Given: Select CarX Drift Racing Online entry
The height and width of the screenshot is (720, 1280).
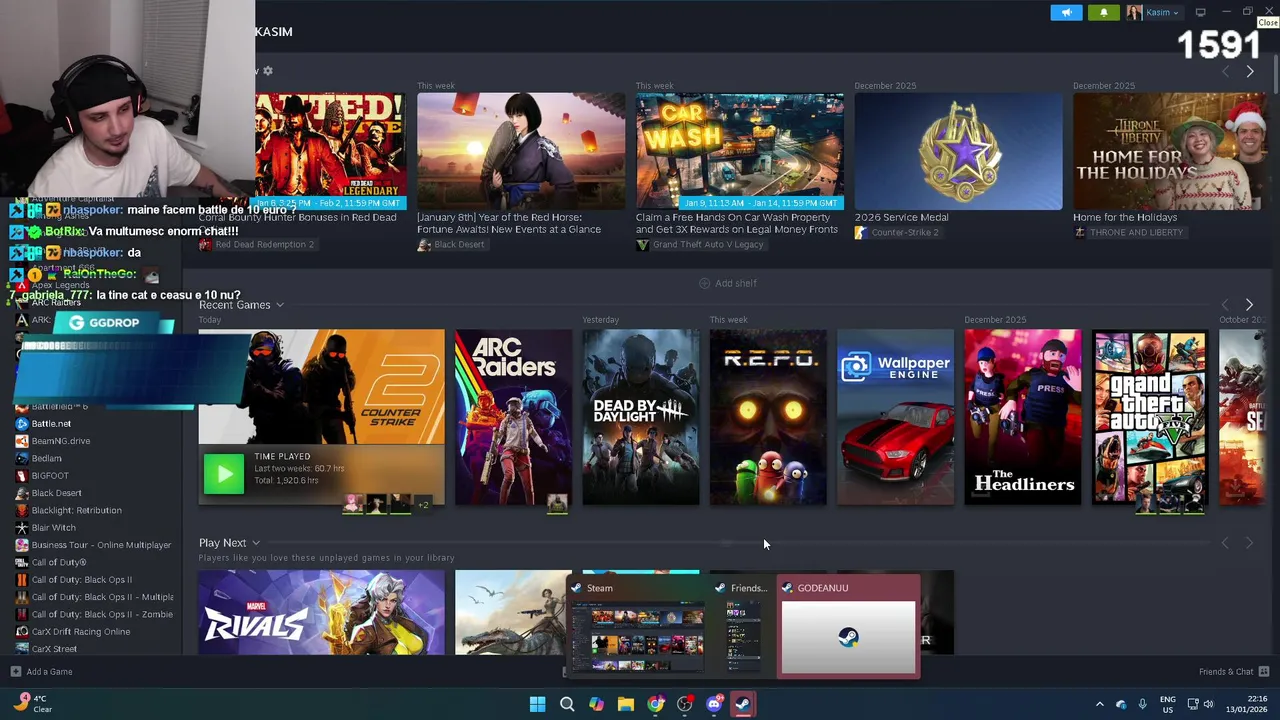Looking at the screenshot, I should click(x=80, y=632).
